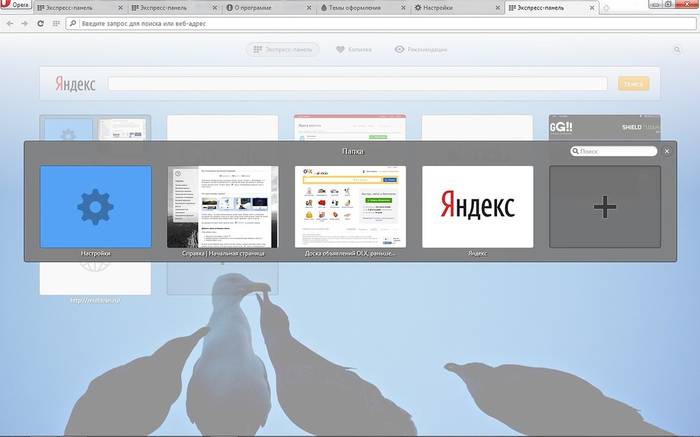The image size is (700, 437).
Task: Open the Рекомендации section
Action: click(x=421, y=50)
